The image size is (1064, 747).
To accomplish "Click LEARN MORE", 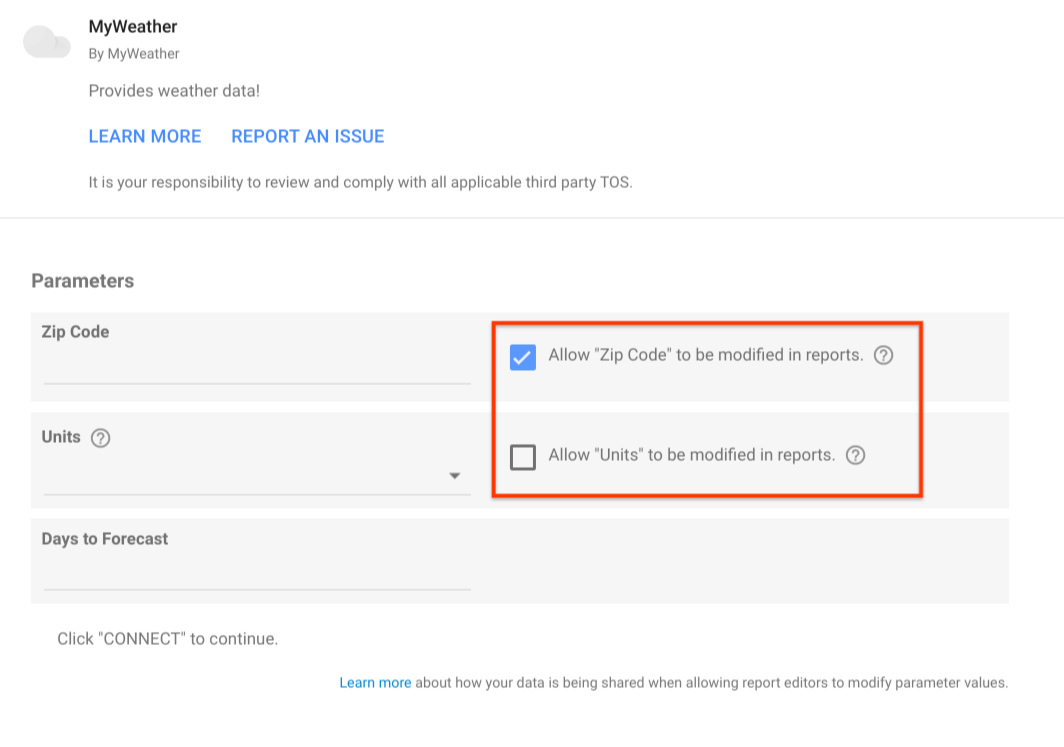I will coord(145,136).
